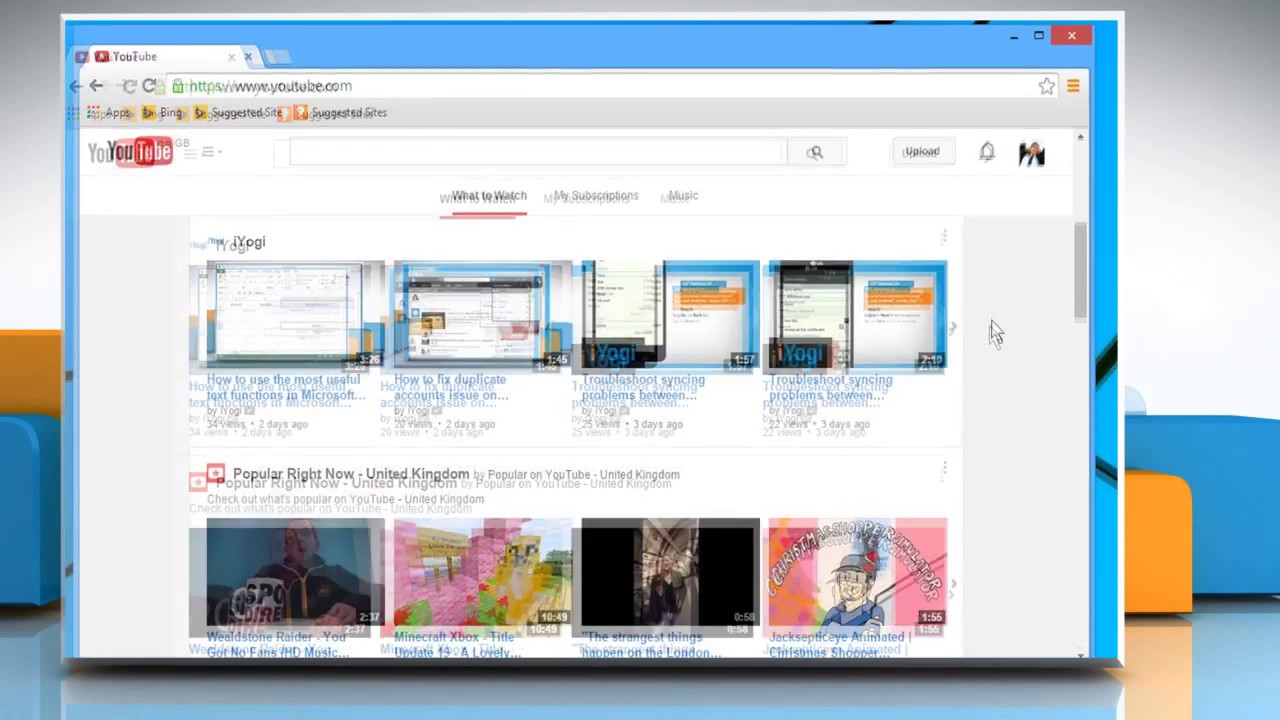The width and height of the screenshot is (1280, 720).
Task: Switch to My Subscriptions tab
Action: [x=596, y=196]
